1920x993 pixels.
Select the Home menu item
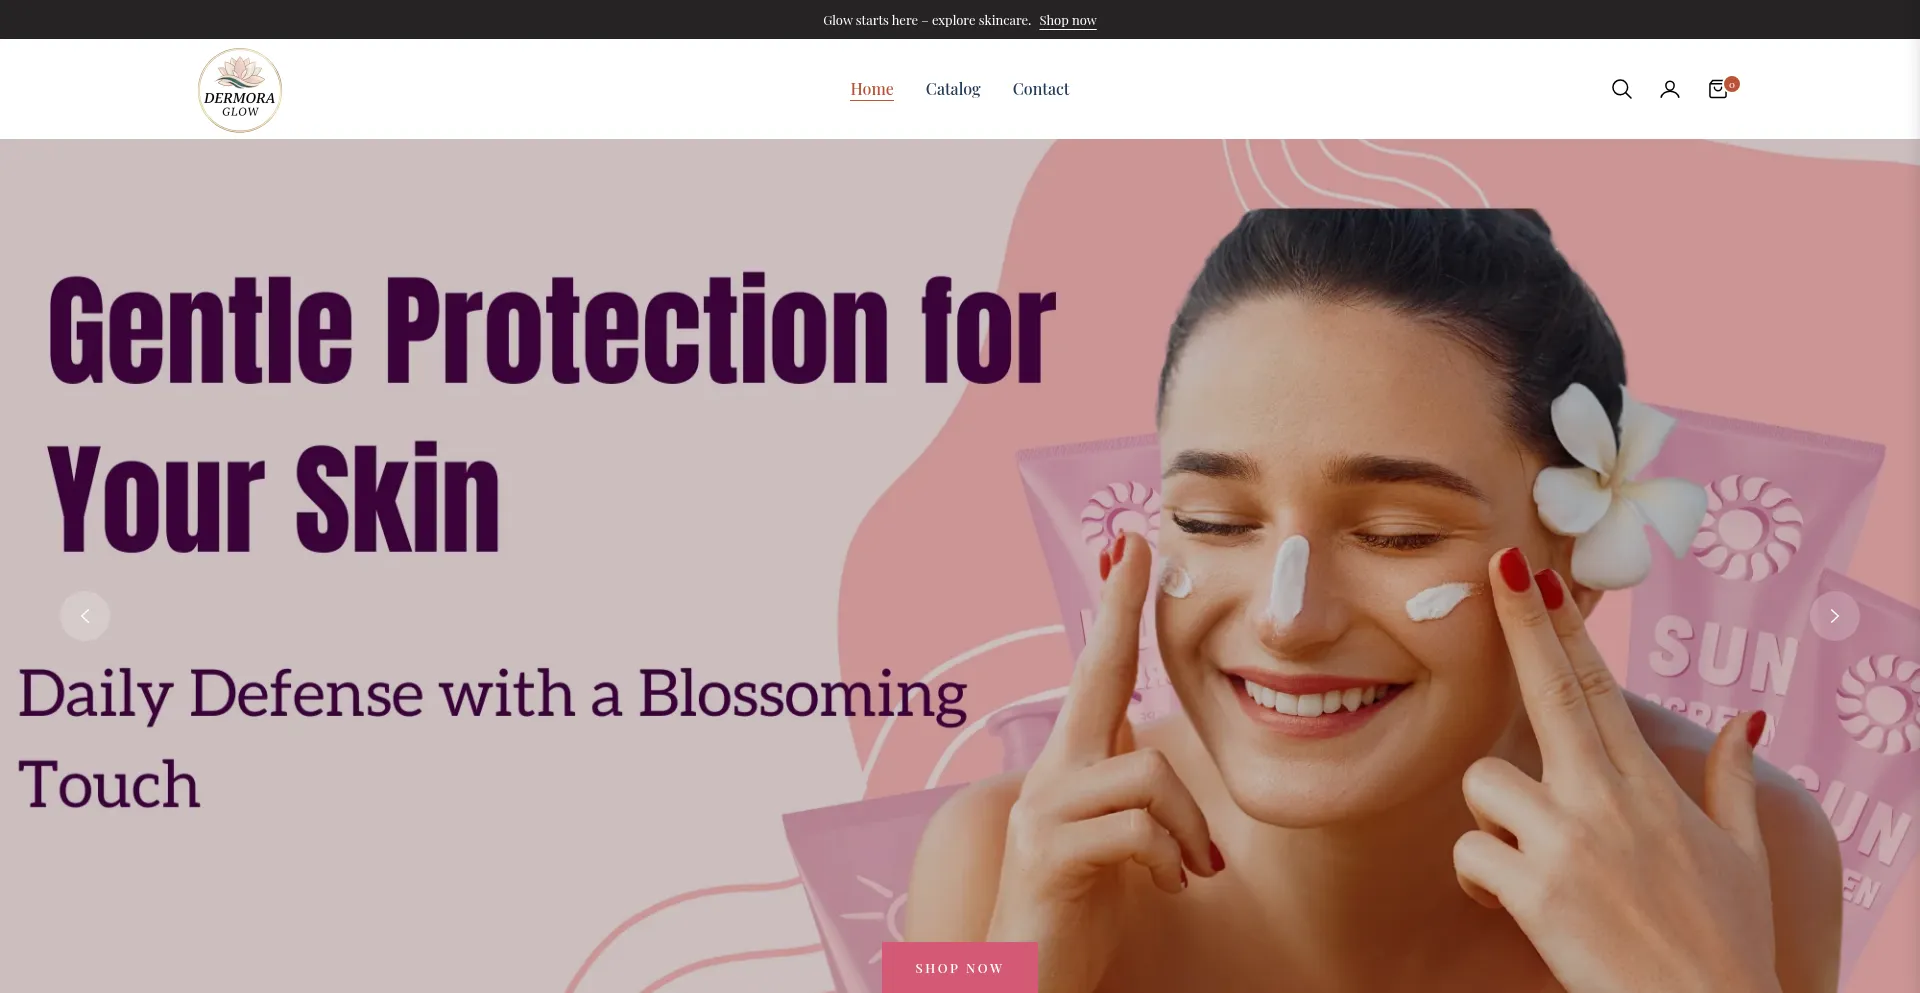[x=871, y=89]
